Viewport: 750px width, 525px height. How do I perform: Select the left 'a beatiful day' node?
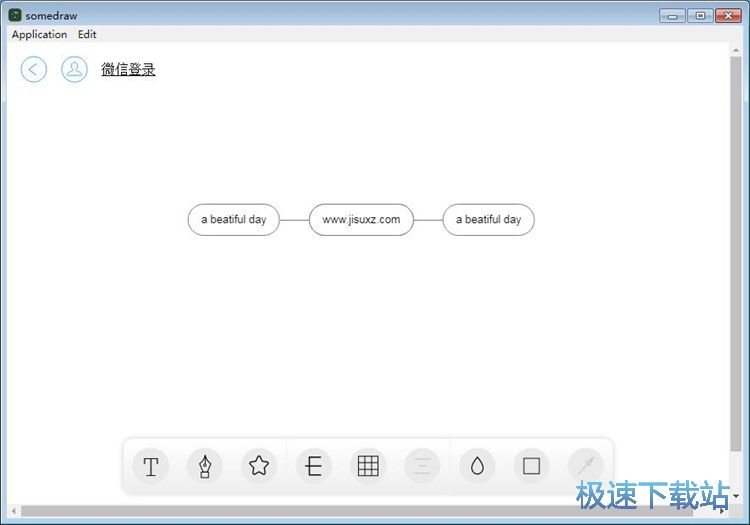click(233, 220)
